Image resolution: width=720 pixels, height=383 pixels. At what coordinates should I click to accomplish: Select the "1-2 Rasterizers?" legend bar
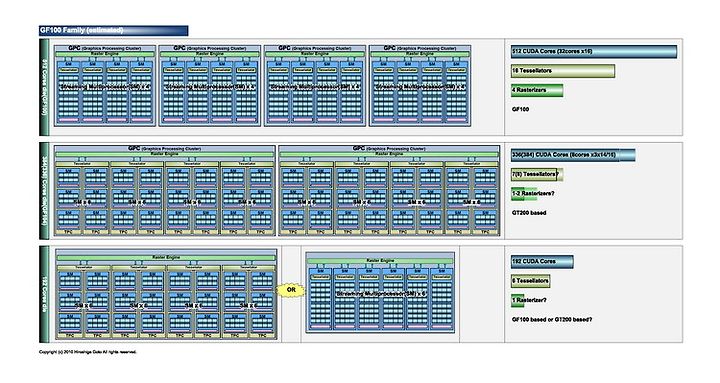[533, 193]
